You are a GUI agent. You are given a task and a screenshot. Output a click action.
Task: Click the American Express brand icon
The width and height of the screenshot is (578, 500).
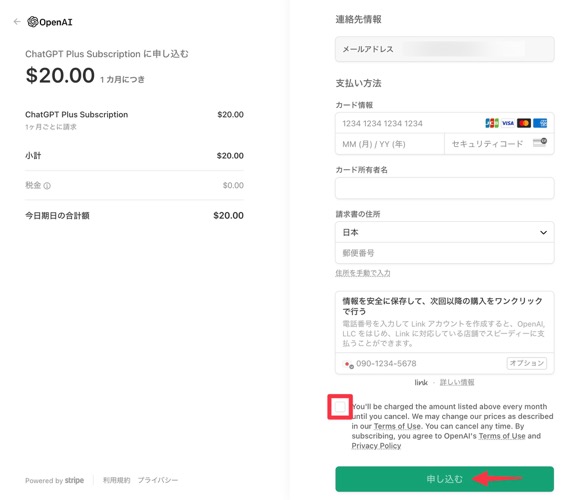pos(540,123)
